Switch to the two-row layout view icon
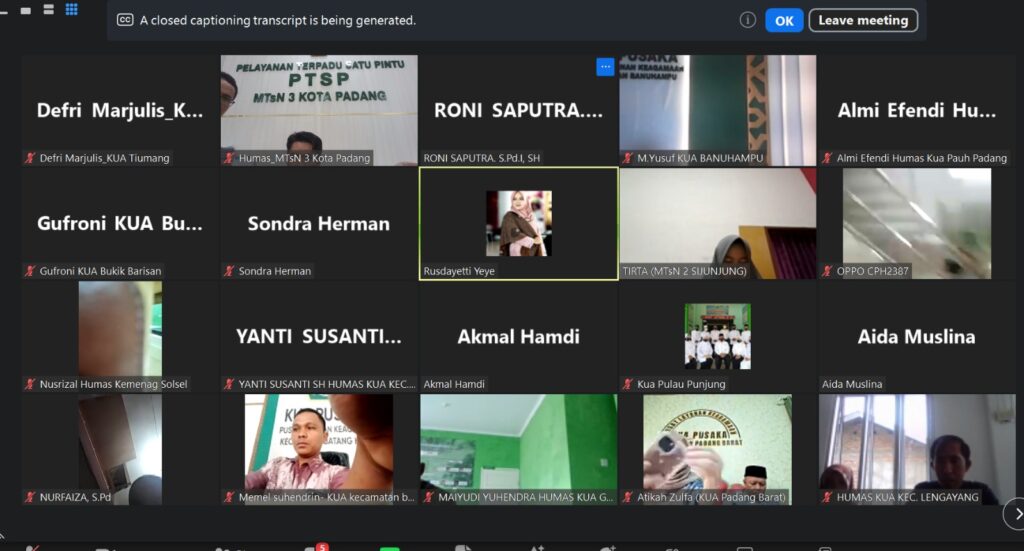The width and height of the screenshot is (1024, 551). pyautogui.click(x=48, y=10)
